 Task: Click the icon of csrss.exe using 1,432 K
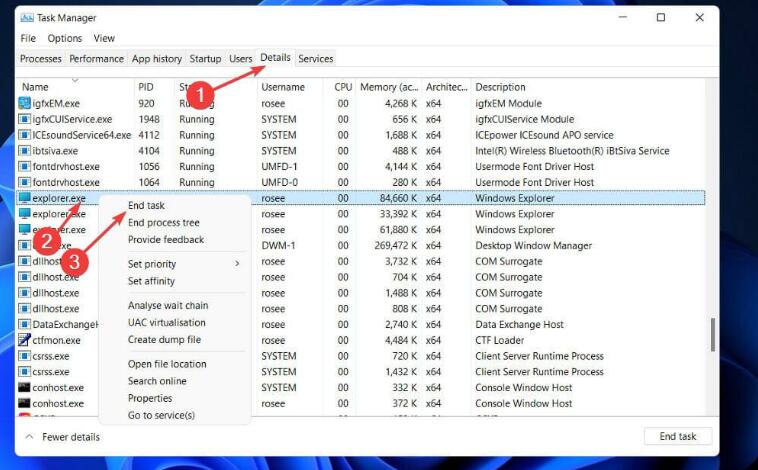pyautogui.click(x=24, y=371)
